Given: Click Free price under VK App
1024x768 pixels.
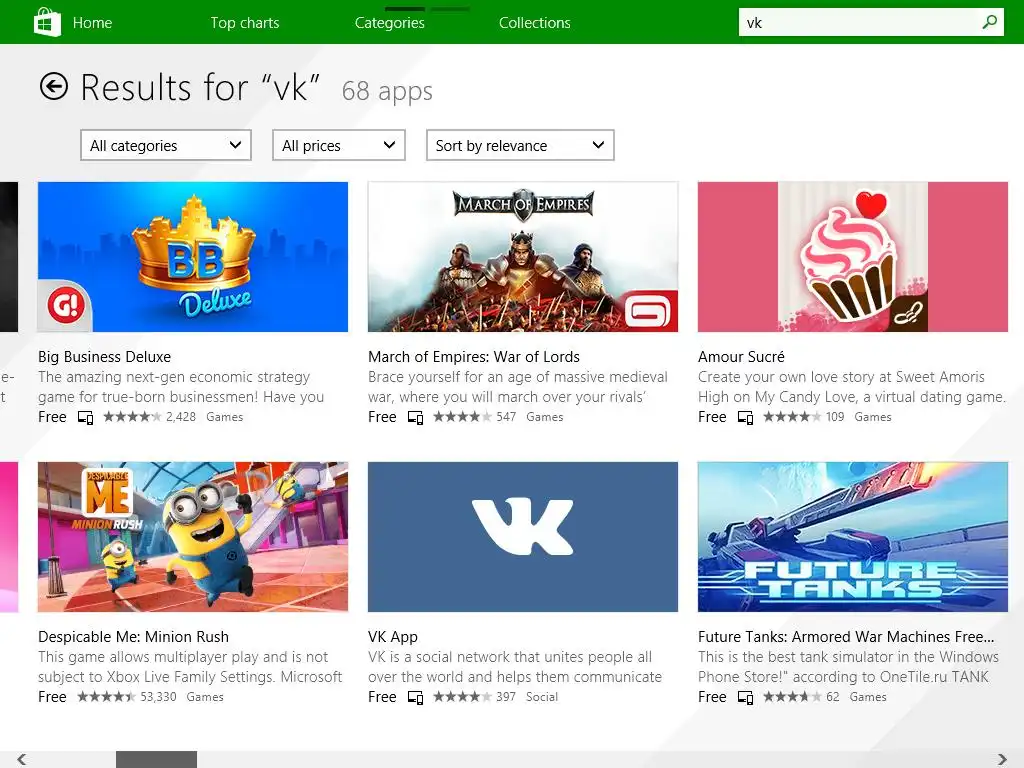Looking at the screenshot, I should (x=382, y=697).
